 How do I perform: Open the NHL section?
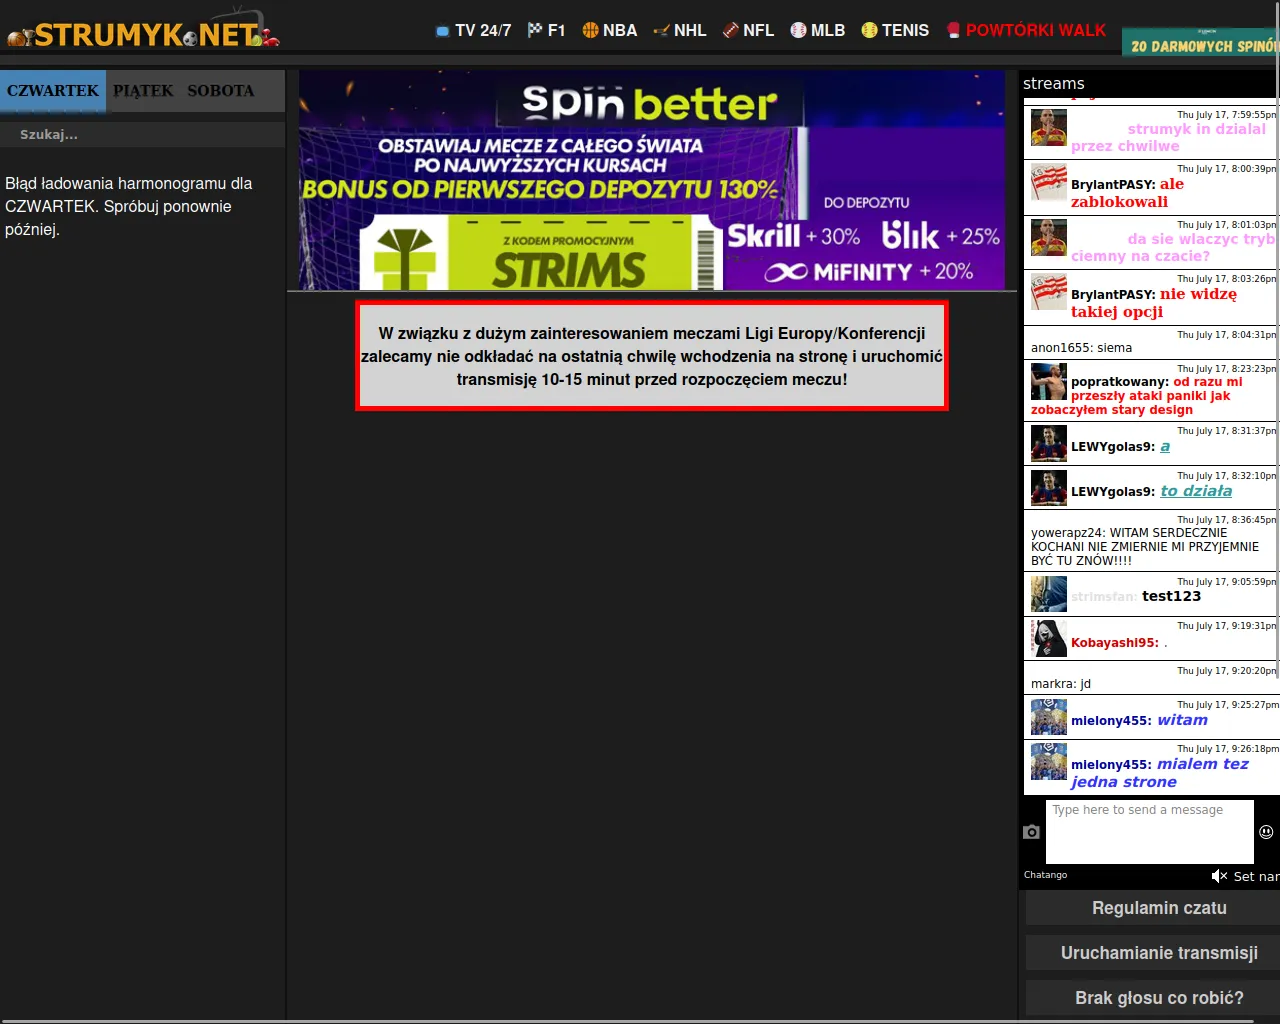point(690,31)
